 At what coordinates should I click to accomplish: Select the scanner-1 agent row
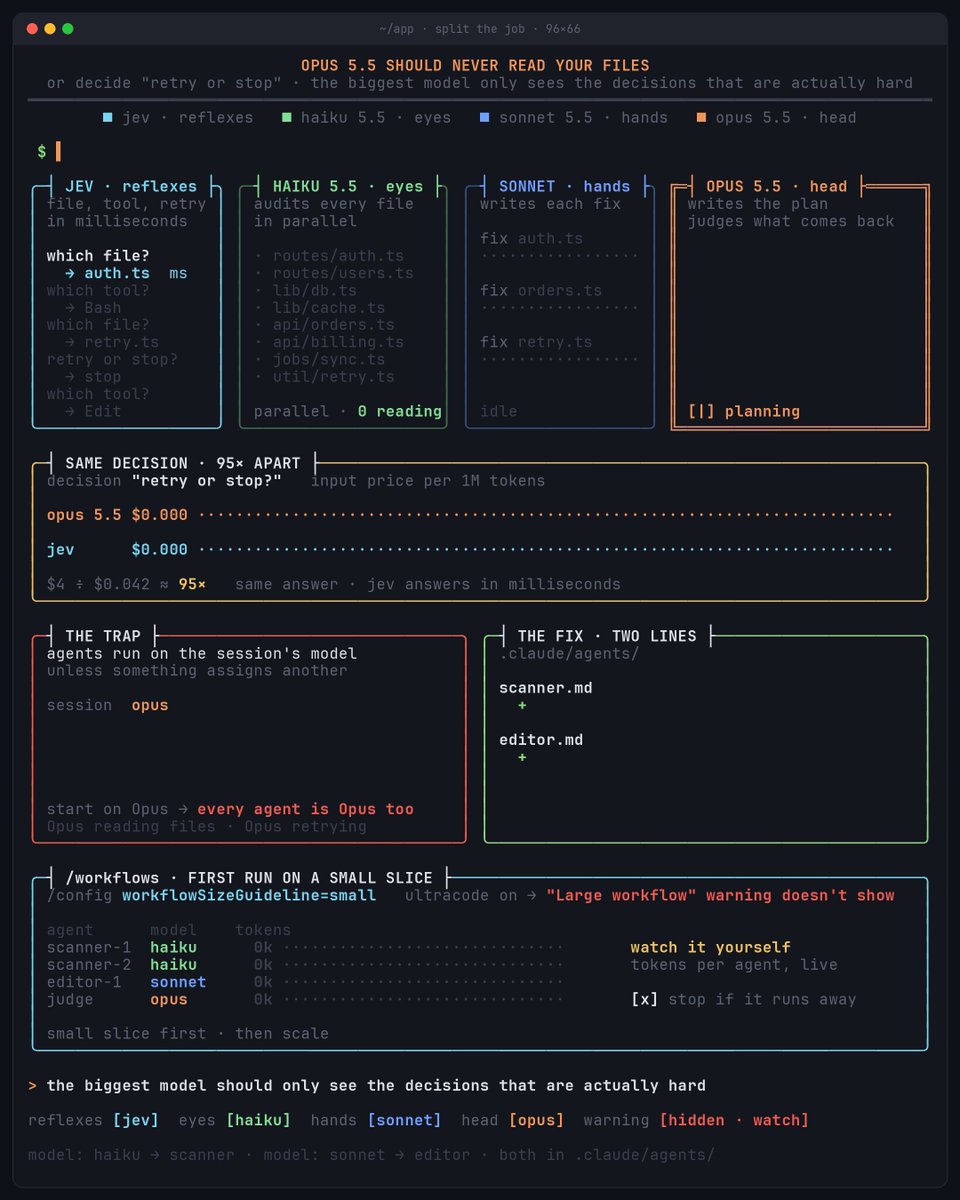305,947
